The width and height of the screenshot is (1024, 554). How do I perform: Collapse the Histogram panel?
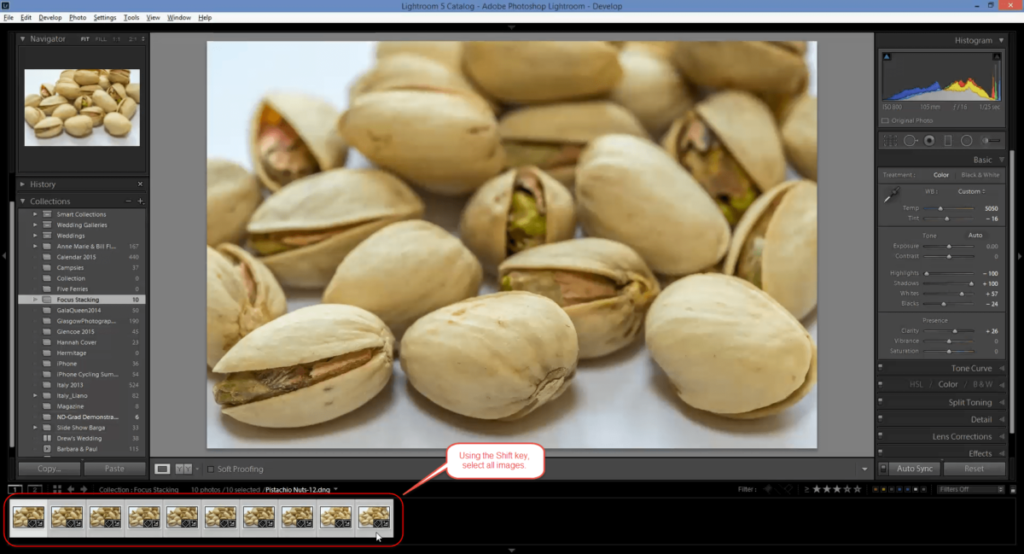click(x=1001, y=41)
